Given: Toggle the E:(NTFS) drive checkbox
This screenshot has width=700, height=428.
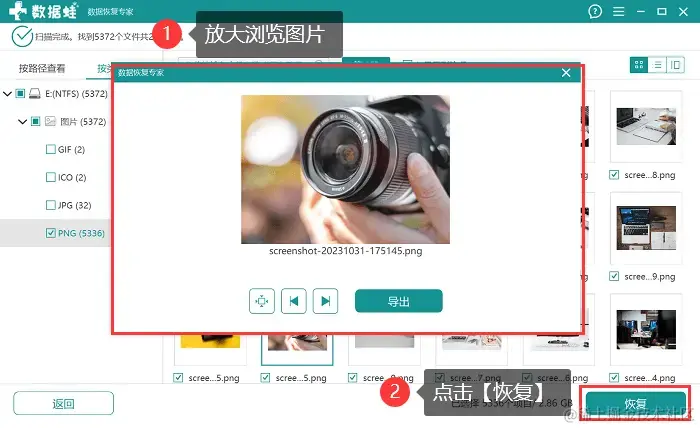Looking at the screenshot, I should tap(20, 93).
